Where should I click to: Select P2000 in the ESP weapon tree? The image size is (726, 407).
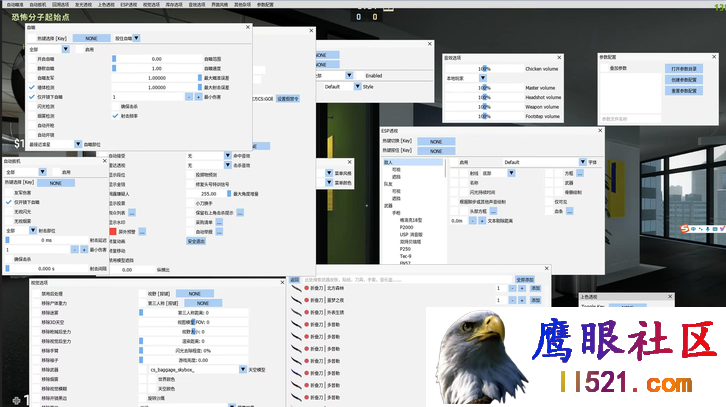click(406, 227)
